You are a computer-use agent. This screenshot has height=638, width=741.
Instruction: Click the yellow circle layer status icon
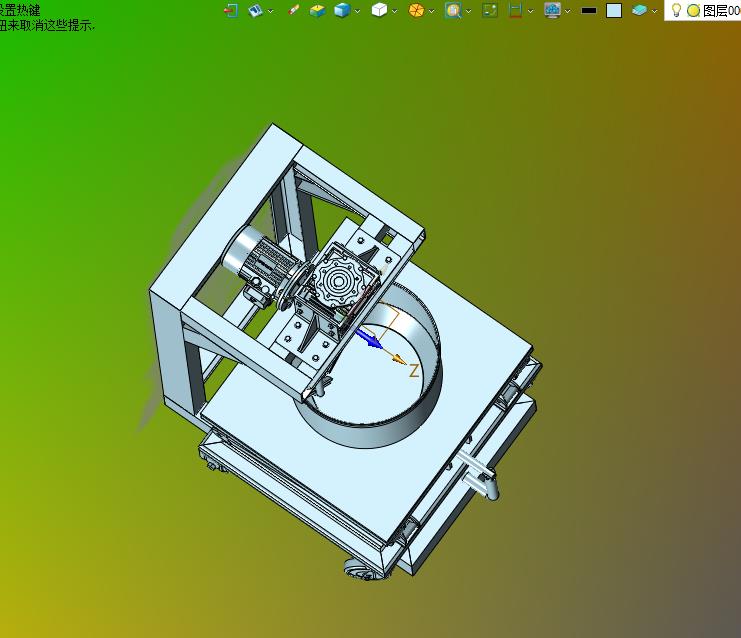693,10
